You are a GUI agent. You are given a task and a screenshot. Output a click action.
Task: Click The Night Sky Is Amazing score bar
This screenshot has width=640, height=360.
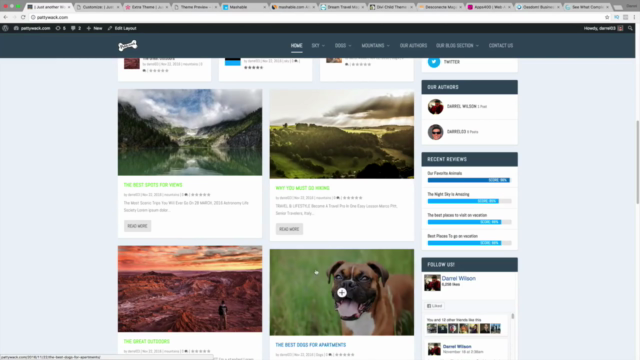tap(469, 201)
